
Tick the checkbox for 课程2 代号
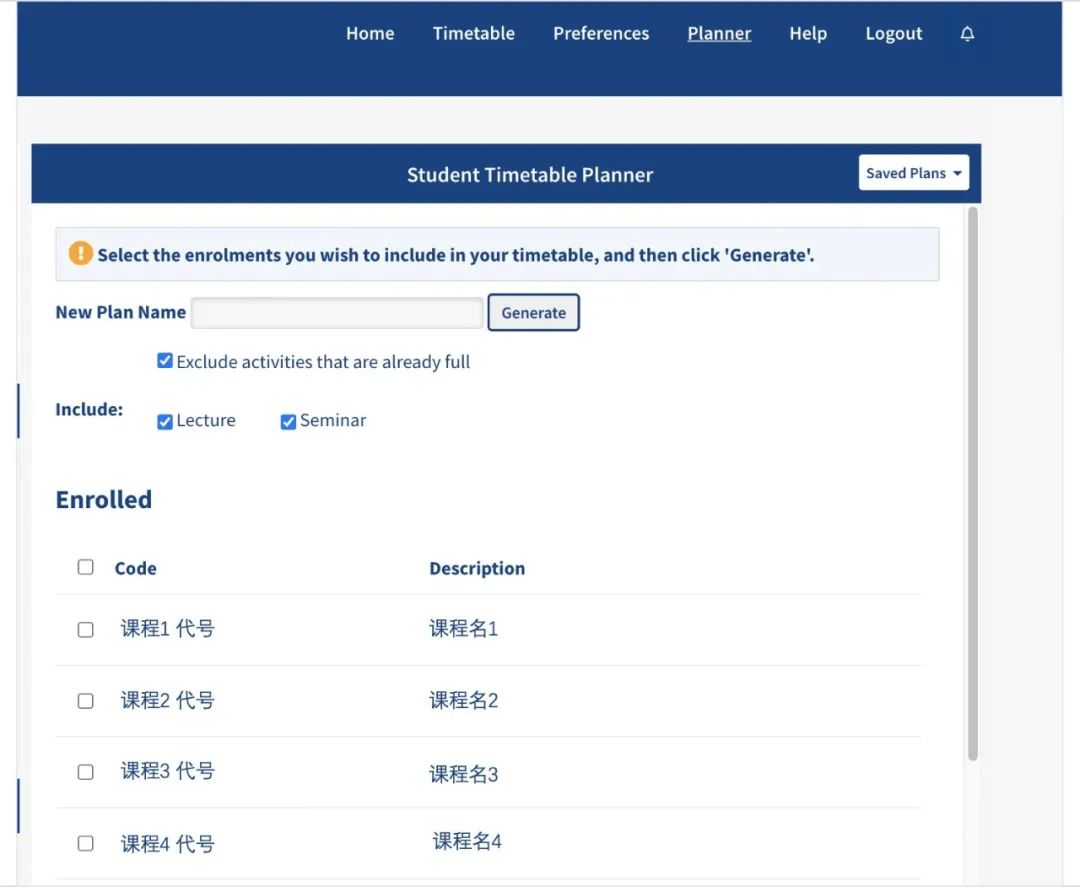85,700
